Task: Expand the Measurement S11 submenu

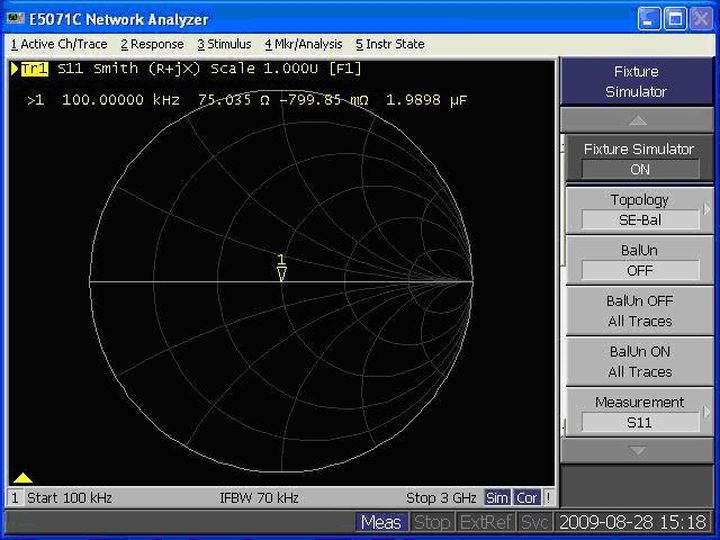Action: pos(639,412)
